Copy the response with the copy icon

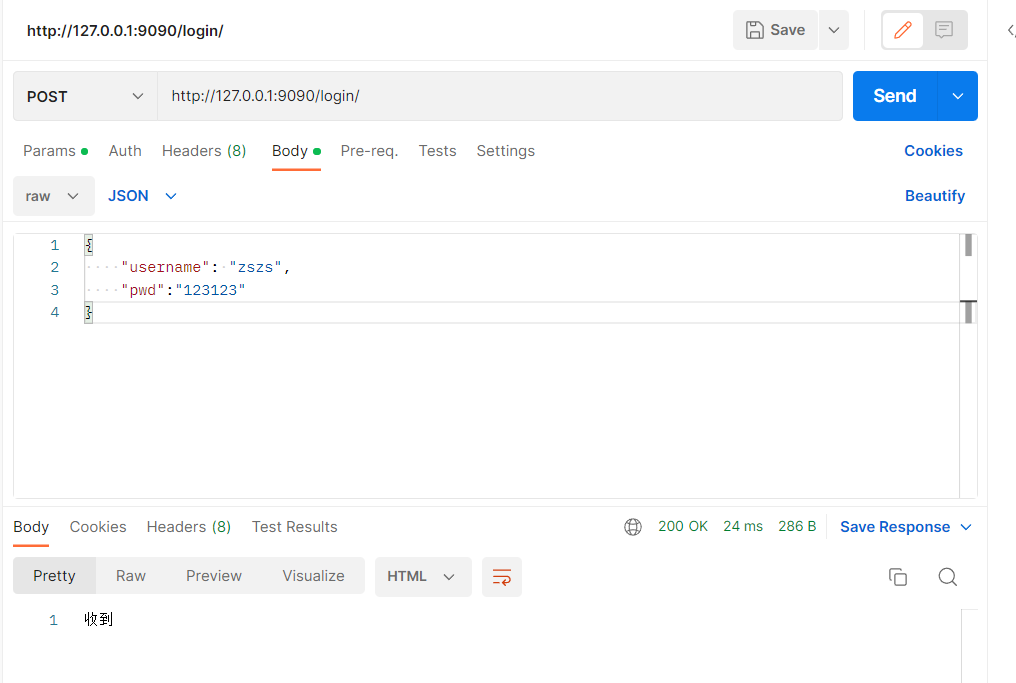tap(897, 577)
